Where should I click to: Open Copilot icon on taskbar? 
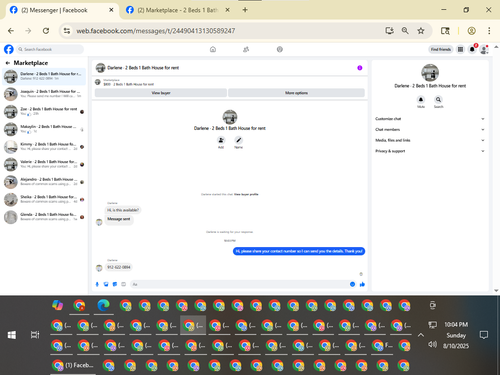point(58,305)
